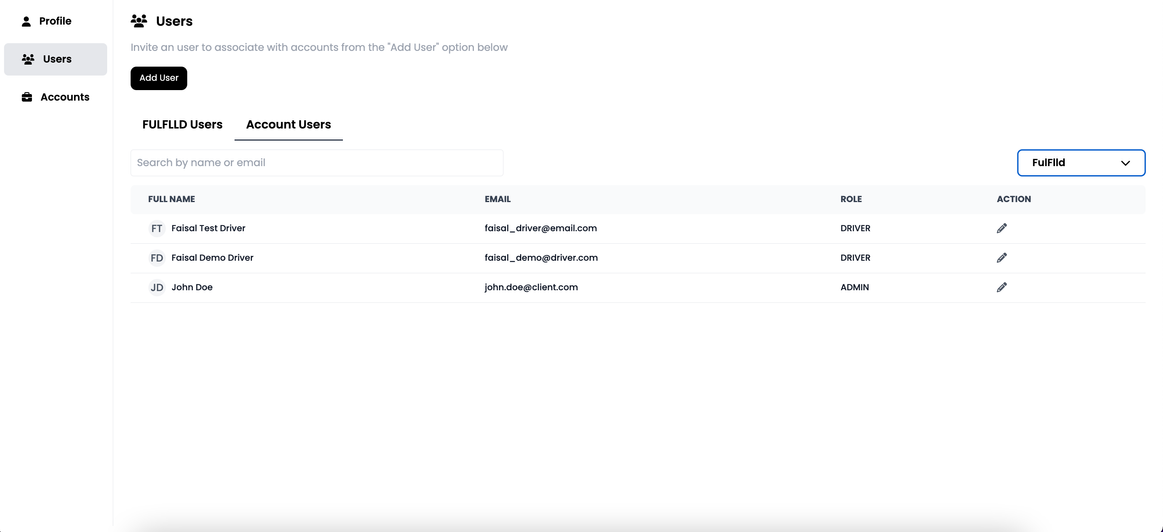Click the pencil edit icon for Faisal Test Driver
The width and height of the screenshot is (1163, 532).
pyautogui.click(x=1001, y=228)
